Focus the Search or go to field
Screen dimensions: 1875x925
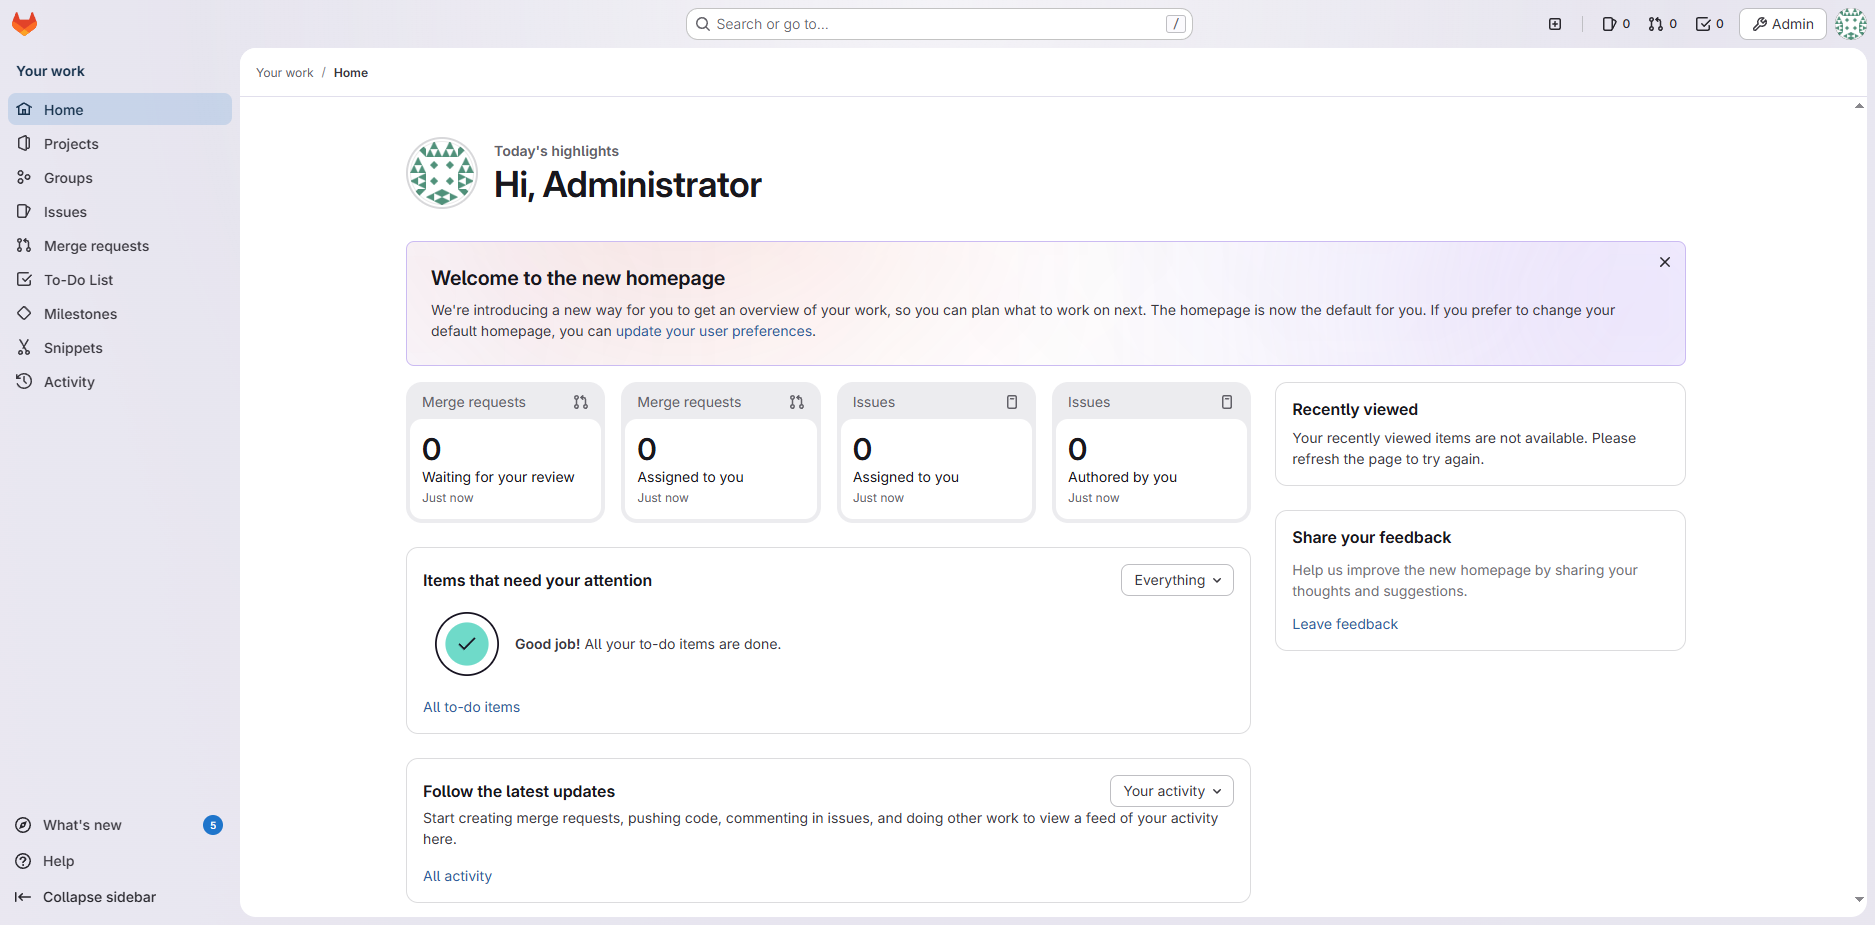(x=938, y=24)
